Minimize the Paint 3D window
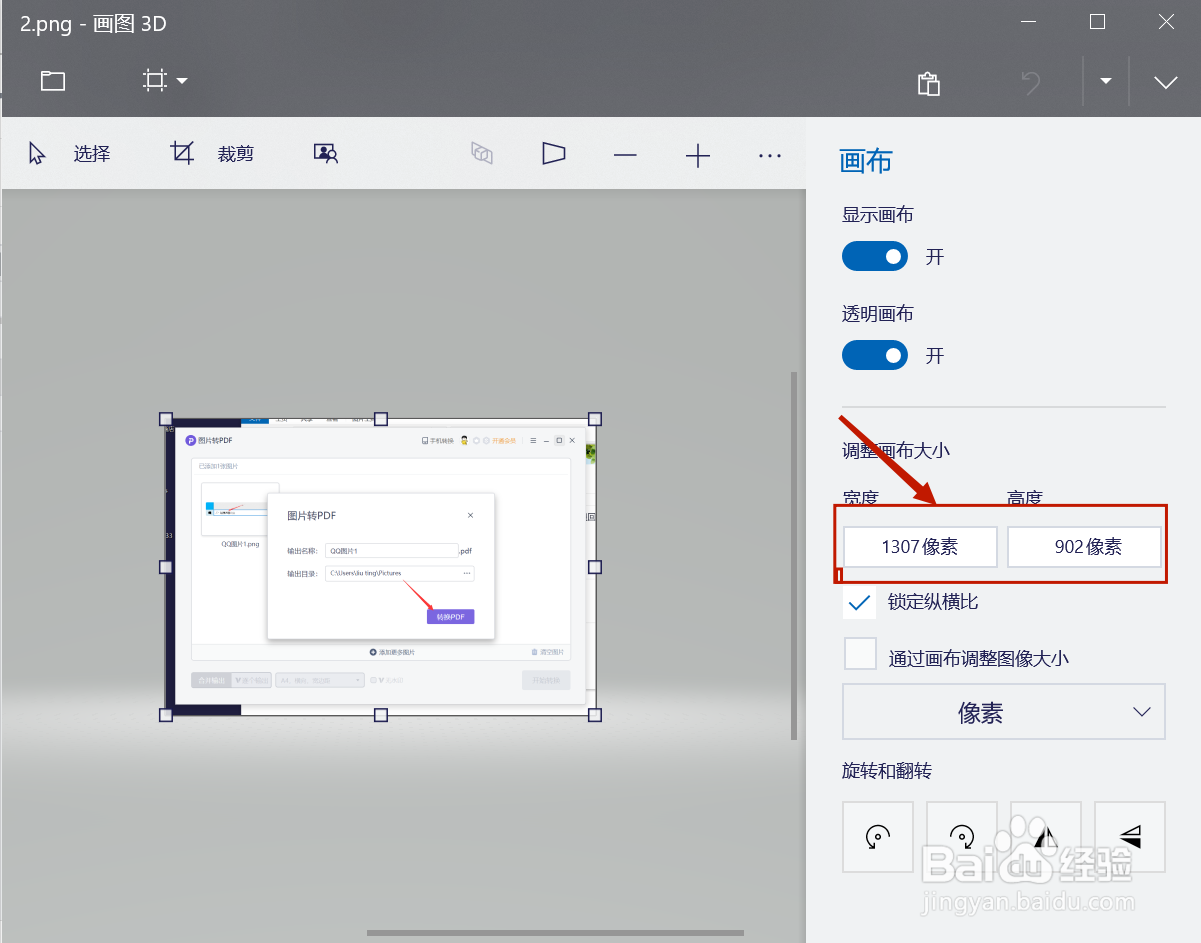 pos(1028,22)
